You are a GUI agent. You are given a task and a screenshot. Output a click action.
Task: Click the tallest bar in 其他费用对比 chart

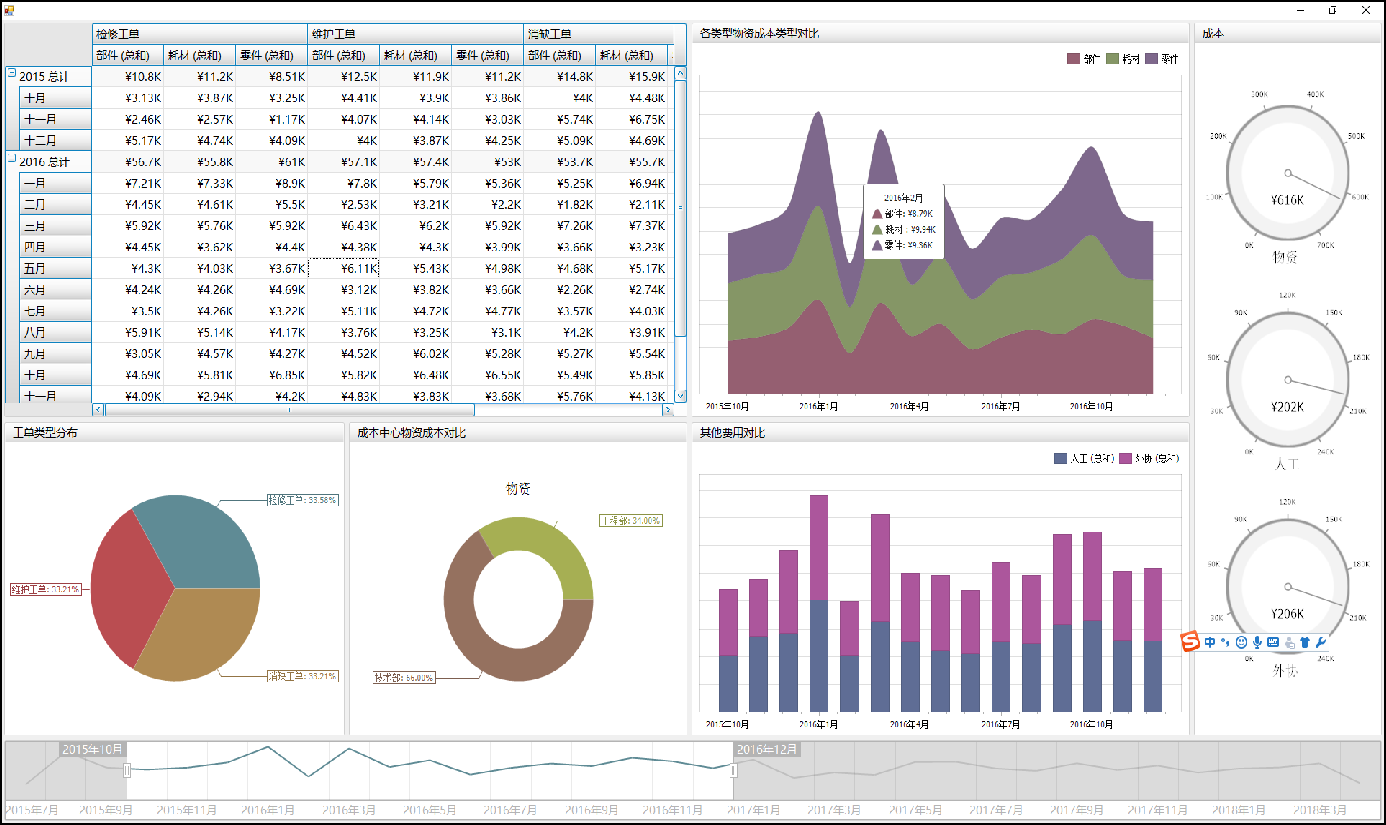click(818, 603)
